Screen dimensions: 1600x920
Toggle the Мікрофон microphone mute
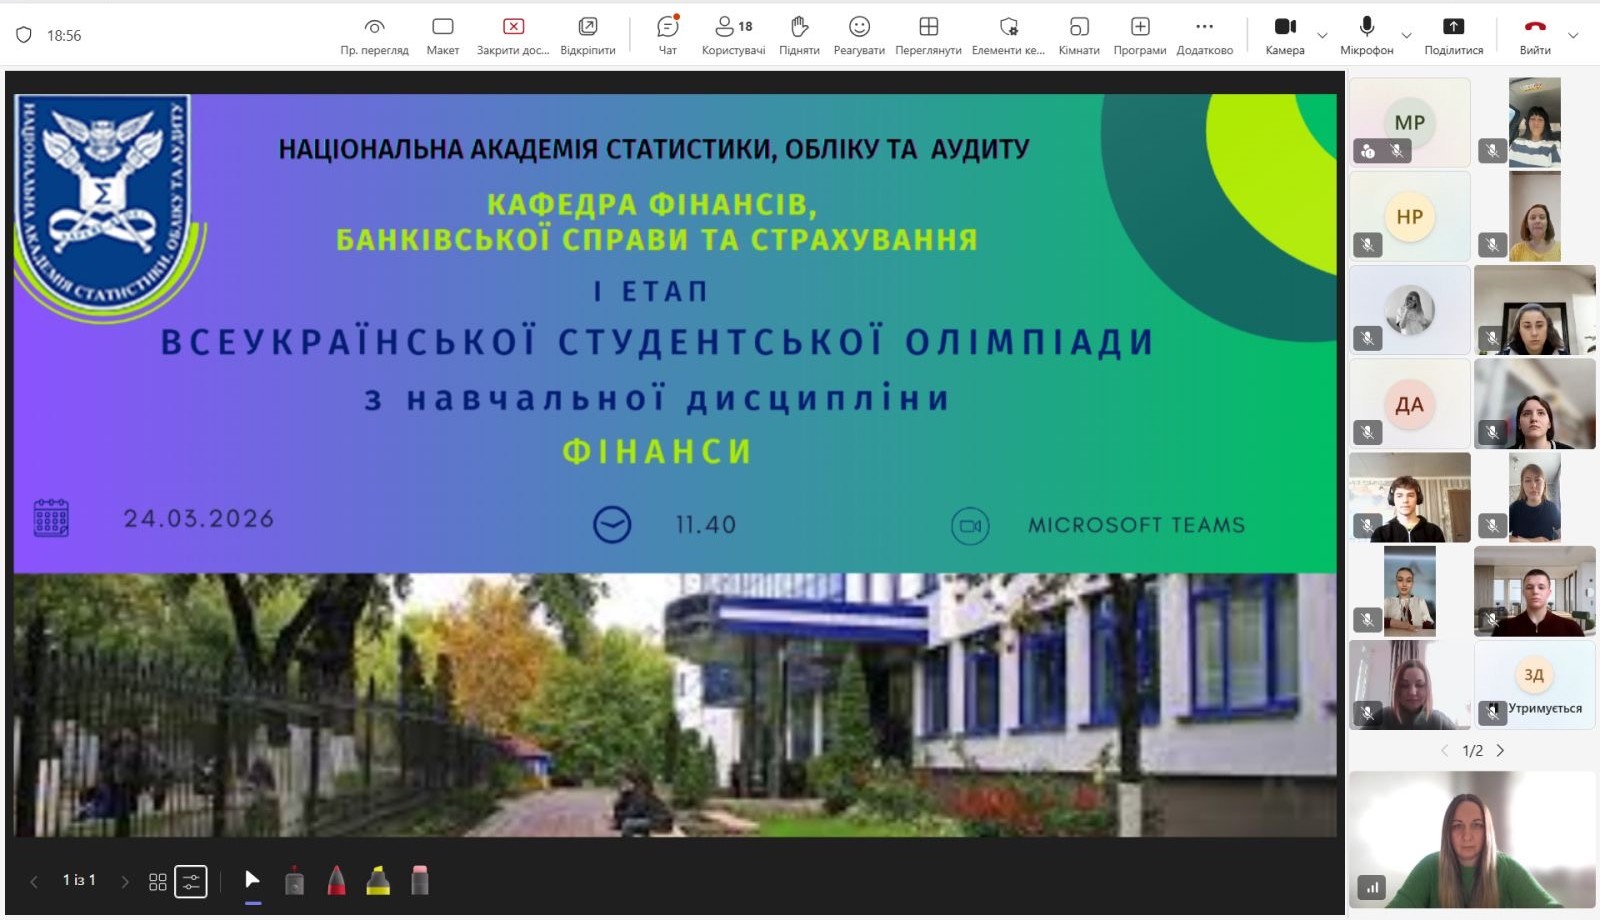click(1366, 35)
